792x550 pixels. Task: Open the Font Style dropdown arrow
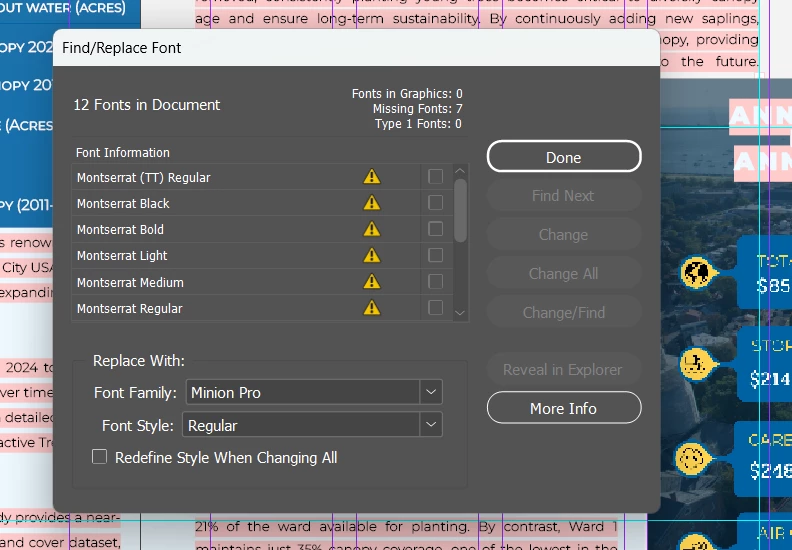point(431,425)
